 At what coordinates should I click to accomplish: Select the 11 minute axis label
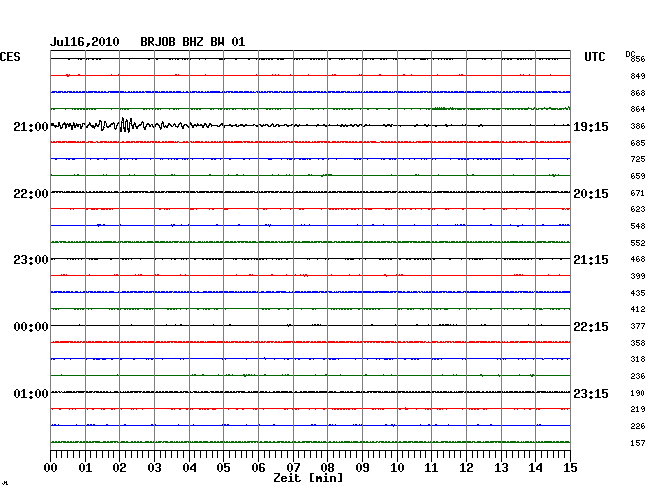(x=431, y=467)
